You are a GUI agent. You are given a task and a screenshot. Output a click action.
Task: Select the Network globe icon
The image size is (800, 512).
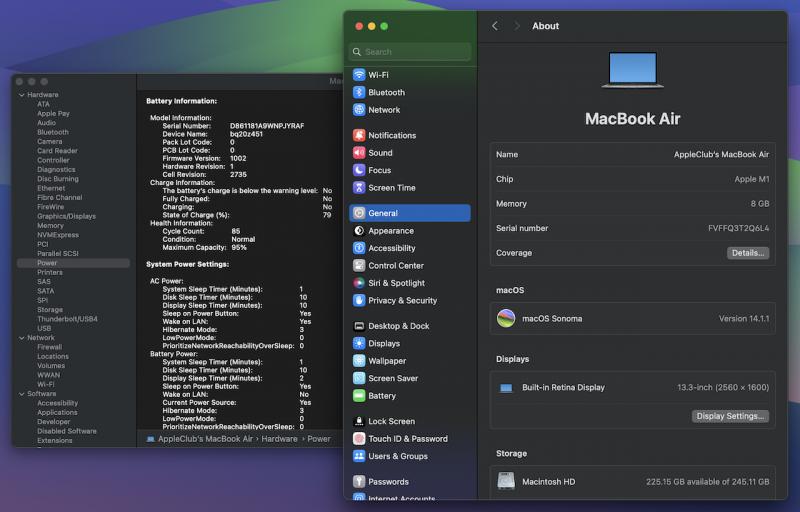(359, 110)
